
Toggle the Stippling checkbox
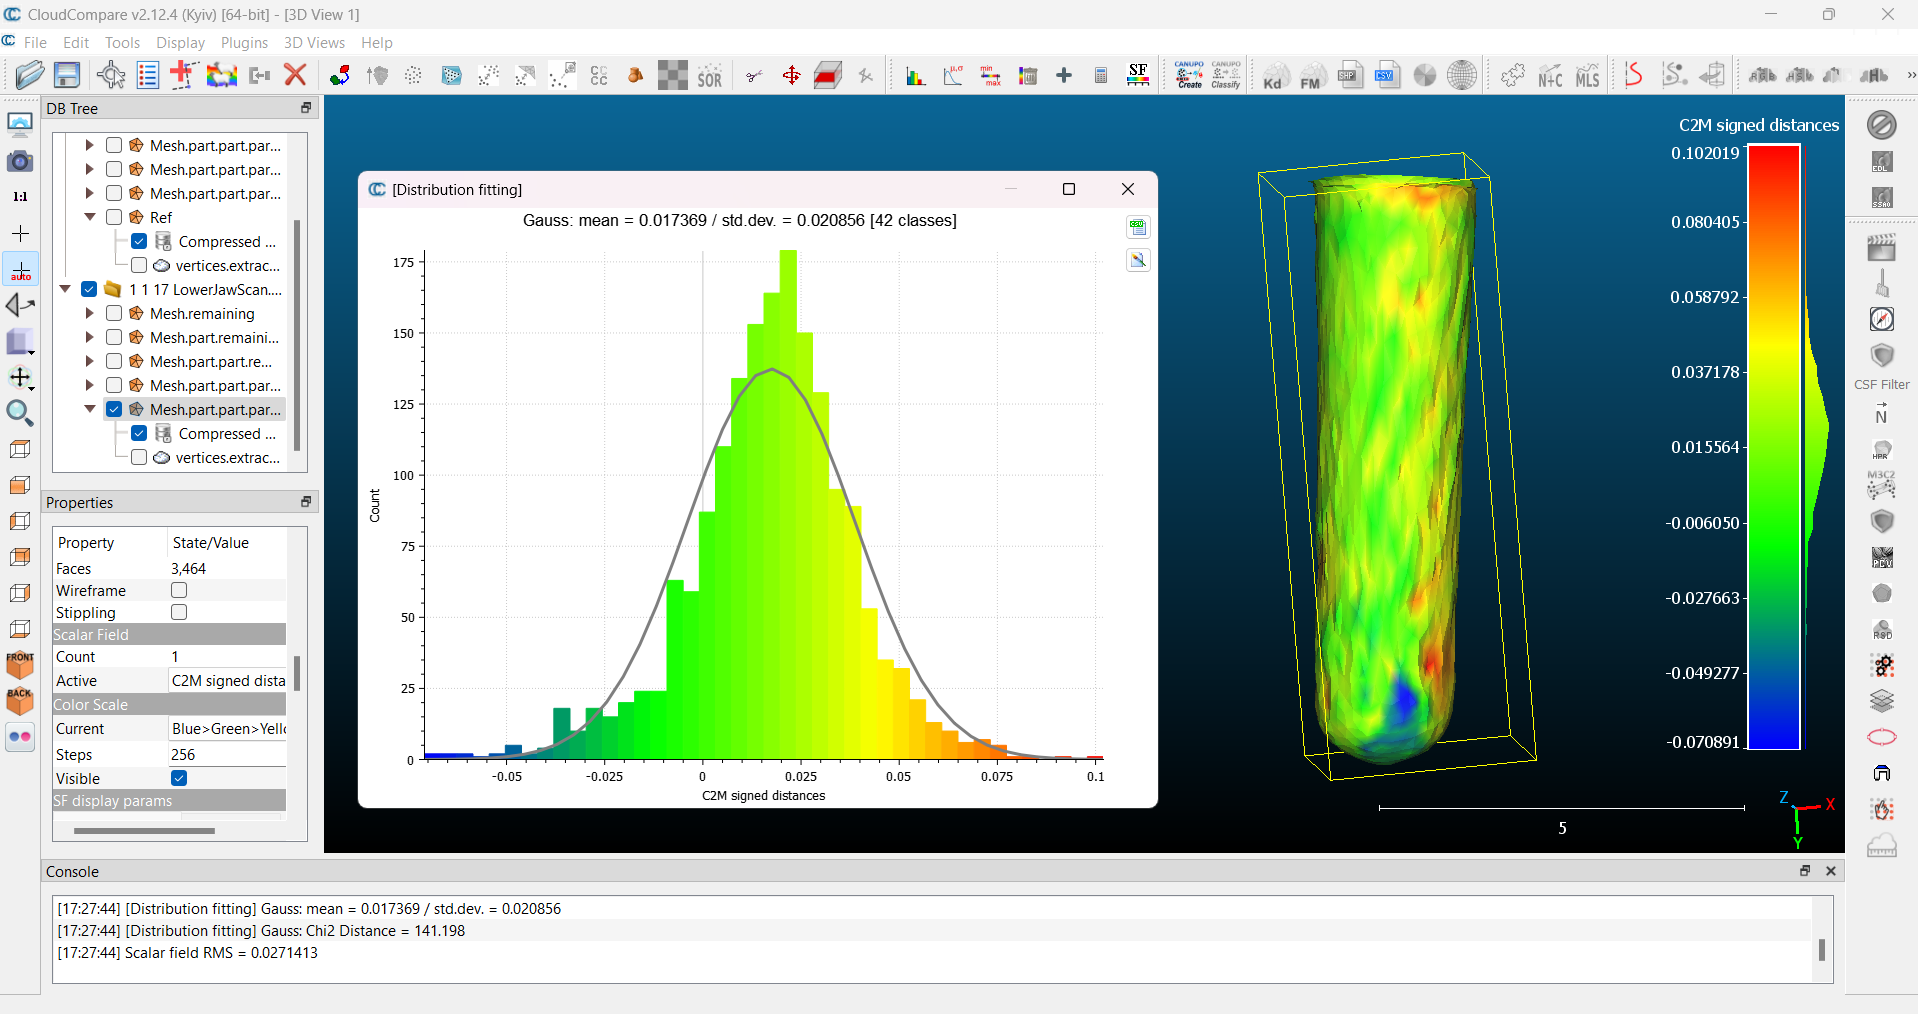[179, 612]
